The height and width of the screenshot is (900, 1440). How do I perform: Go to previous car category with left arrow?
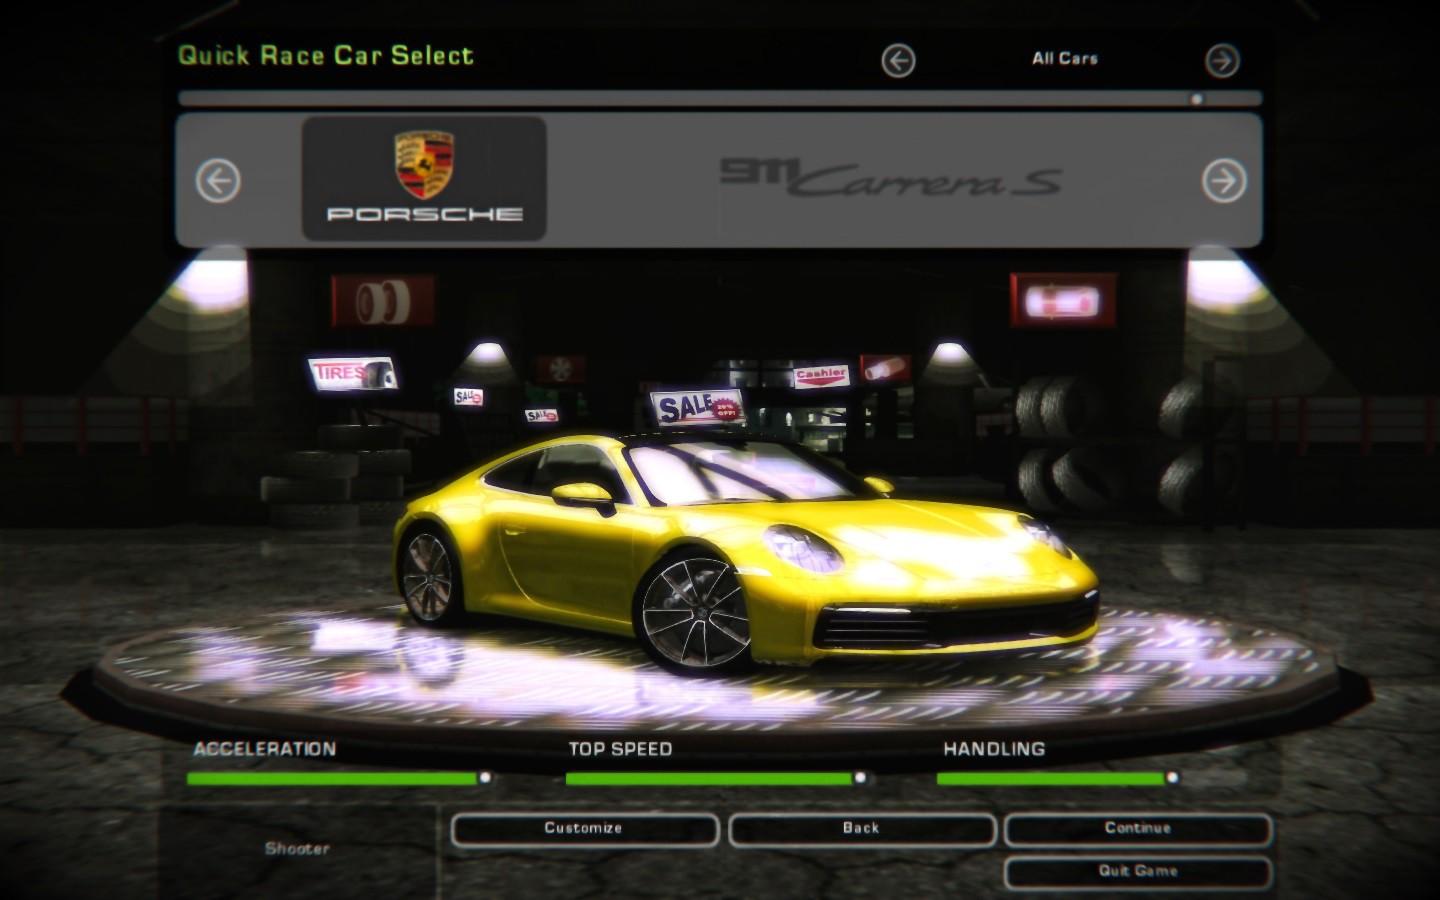coord(898,61)
